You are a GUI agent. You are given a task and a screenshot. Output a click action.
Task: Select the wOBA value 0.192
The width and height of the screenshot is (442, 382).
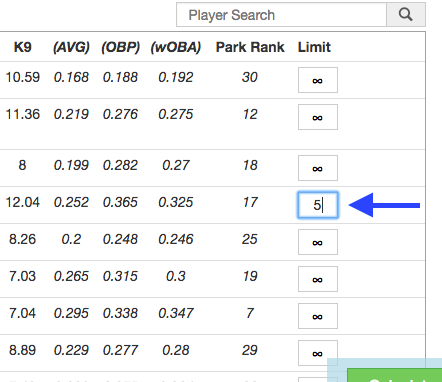[x=176, y=77]
